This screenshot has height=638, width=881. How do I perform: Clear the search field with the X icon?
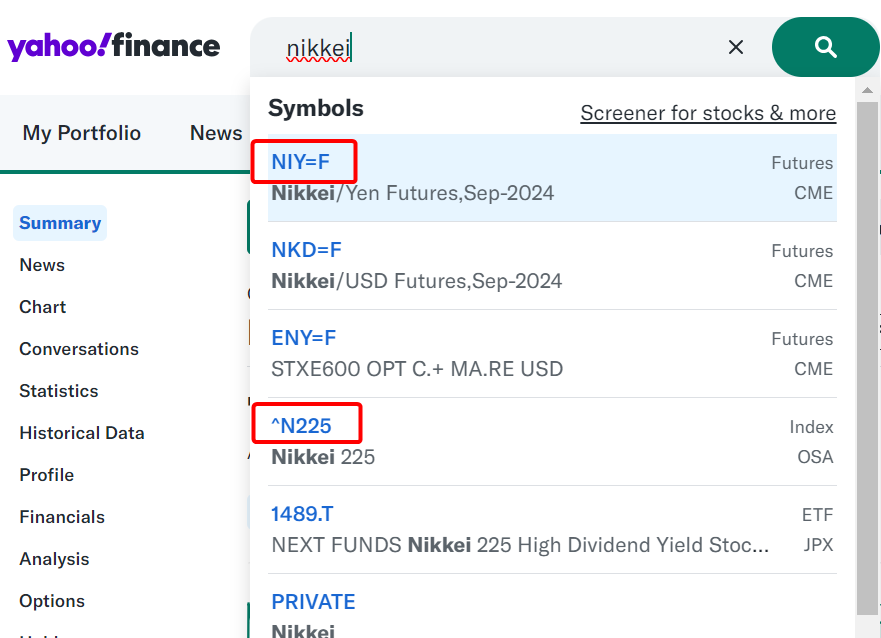pyautogui.click(x=736, y=47)
